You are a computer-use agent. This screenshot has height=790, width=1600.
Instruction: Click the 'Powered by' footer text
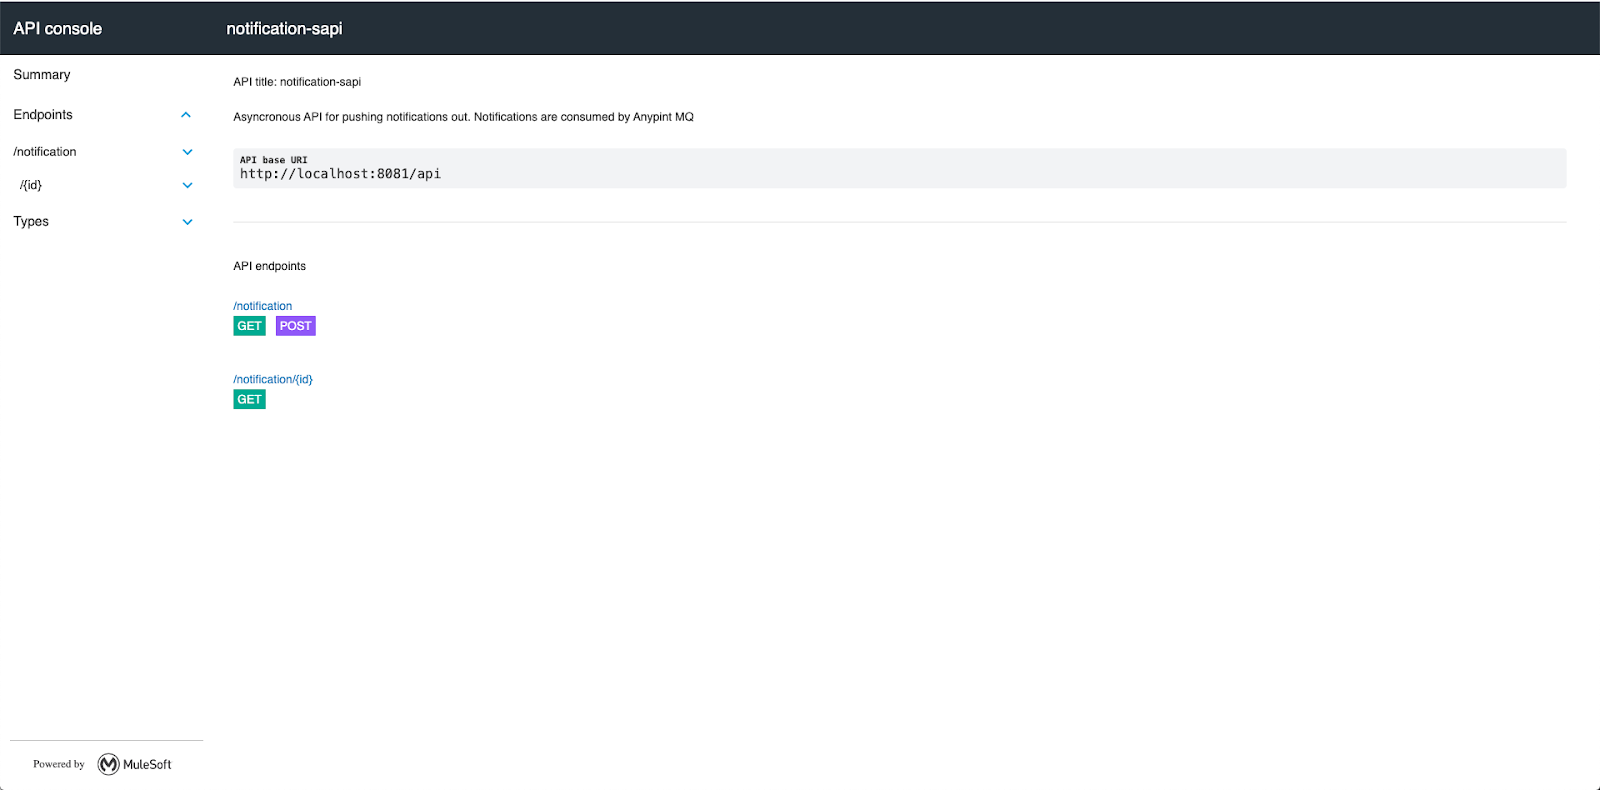[59, 764]
